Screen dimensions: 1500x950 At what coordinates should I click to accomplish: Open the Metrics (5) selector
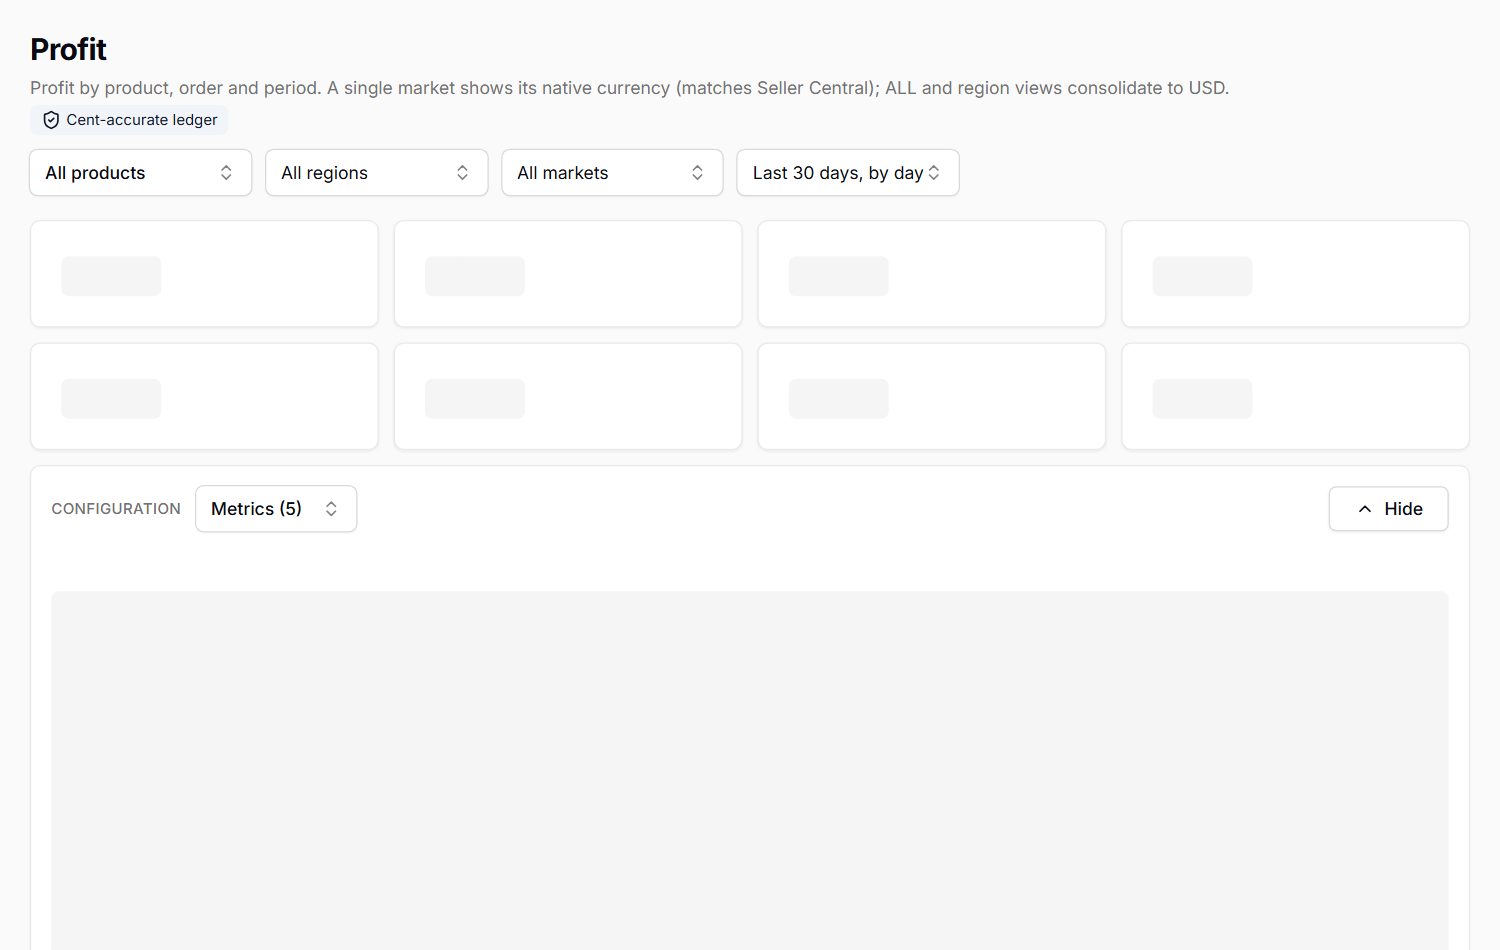[x=276, y=509]
